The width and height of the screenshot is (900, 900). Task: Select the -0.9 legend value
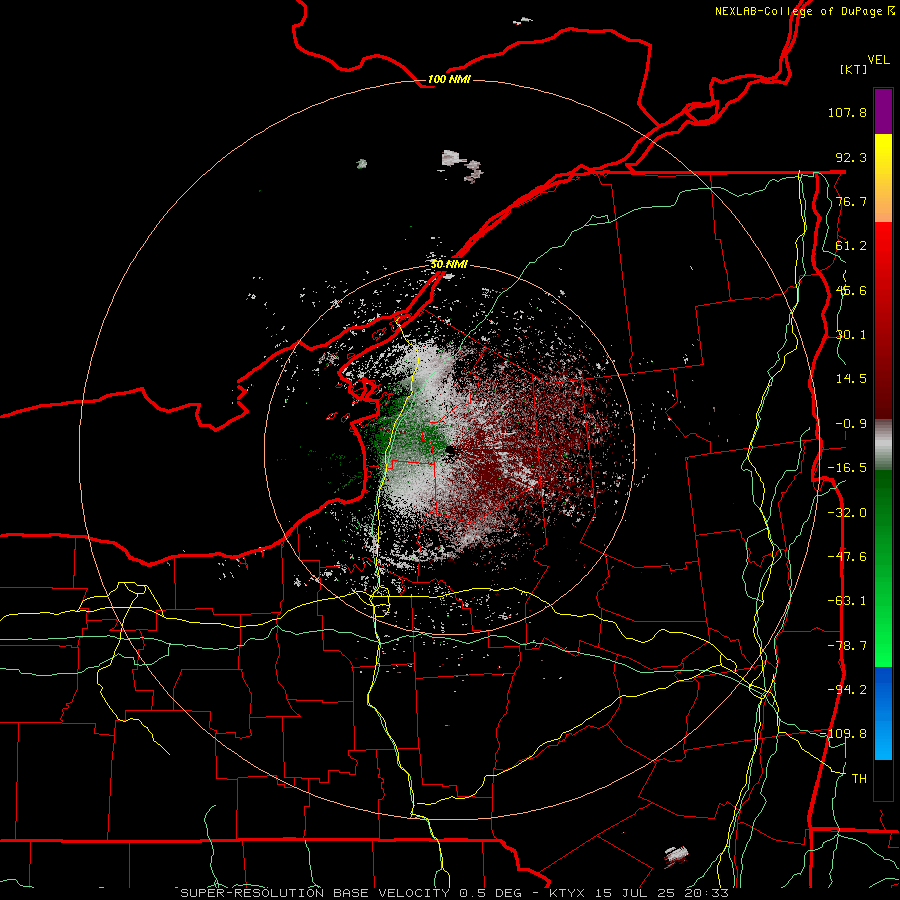851,423
